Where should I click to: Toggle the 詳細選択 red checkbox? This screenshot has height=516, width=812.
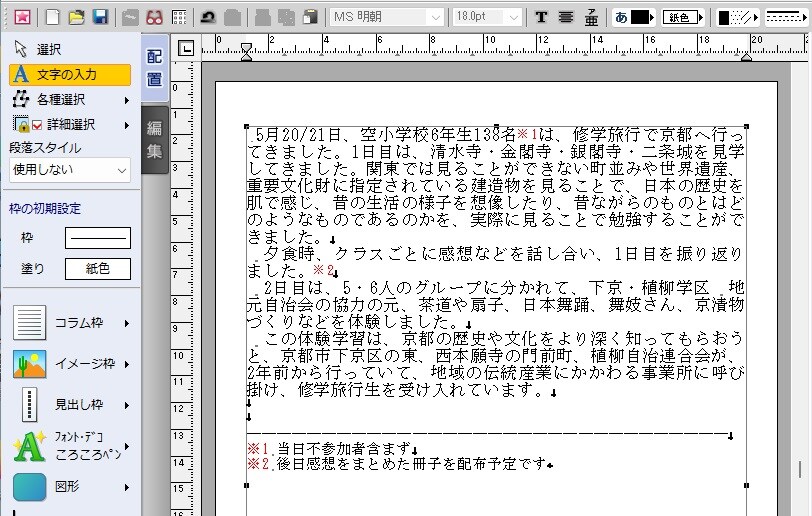click(x=37, y=125)
